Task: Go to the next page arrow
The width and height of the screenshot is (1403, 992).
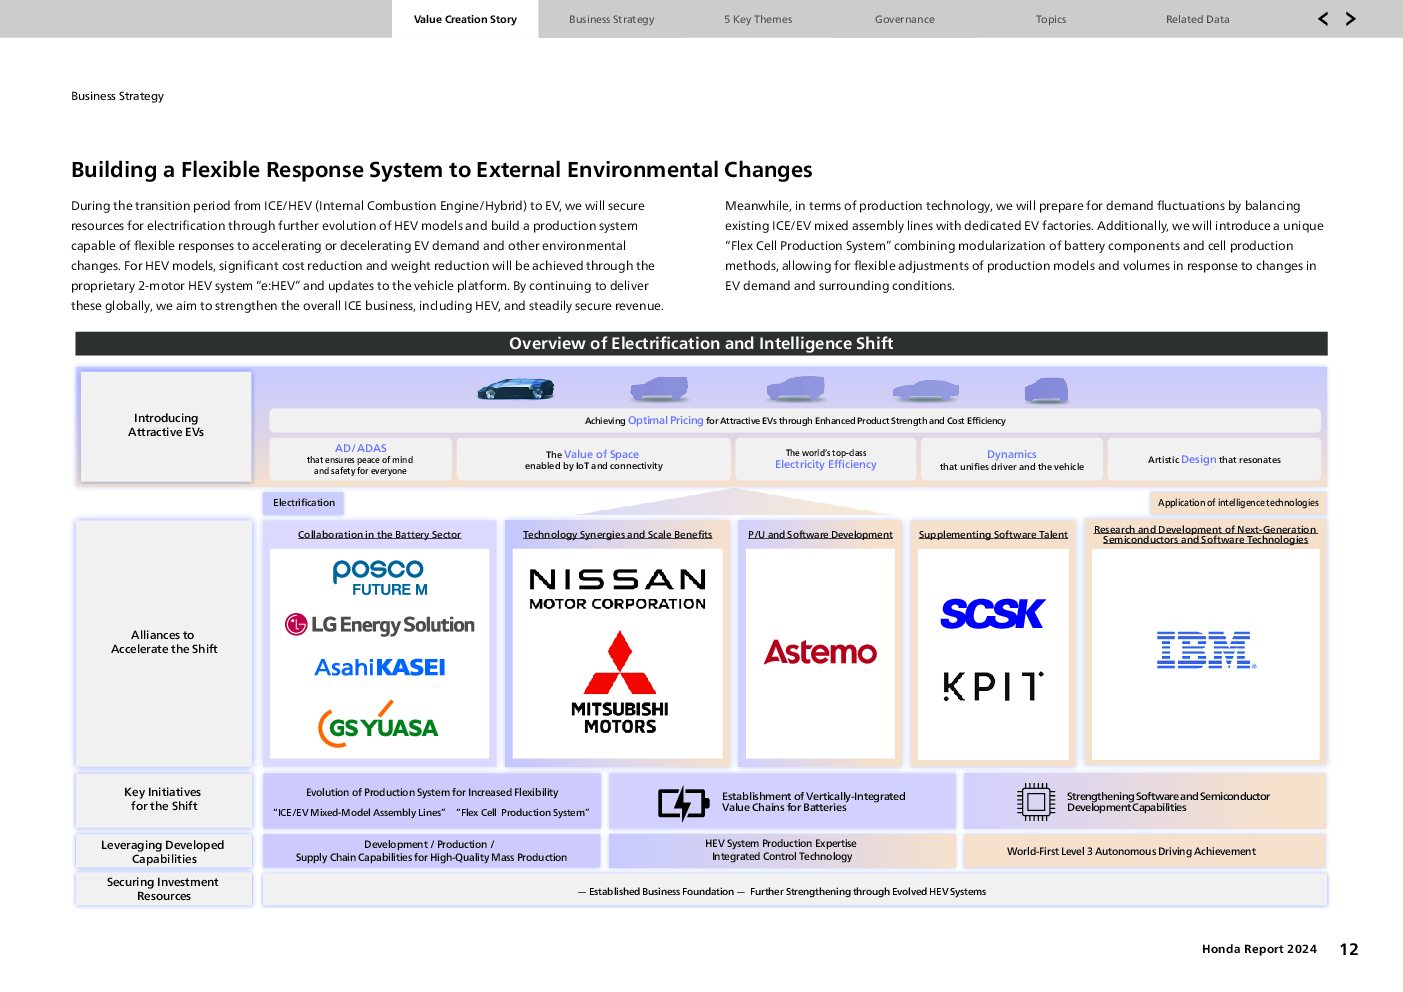Action: tap(1351, 19)
